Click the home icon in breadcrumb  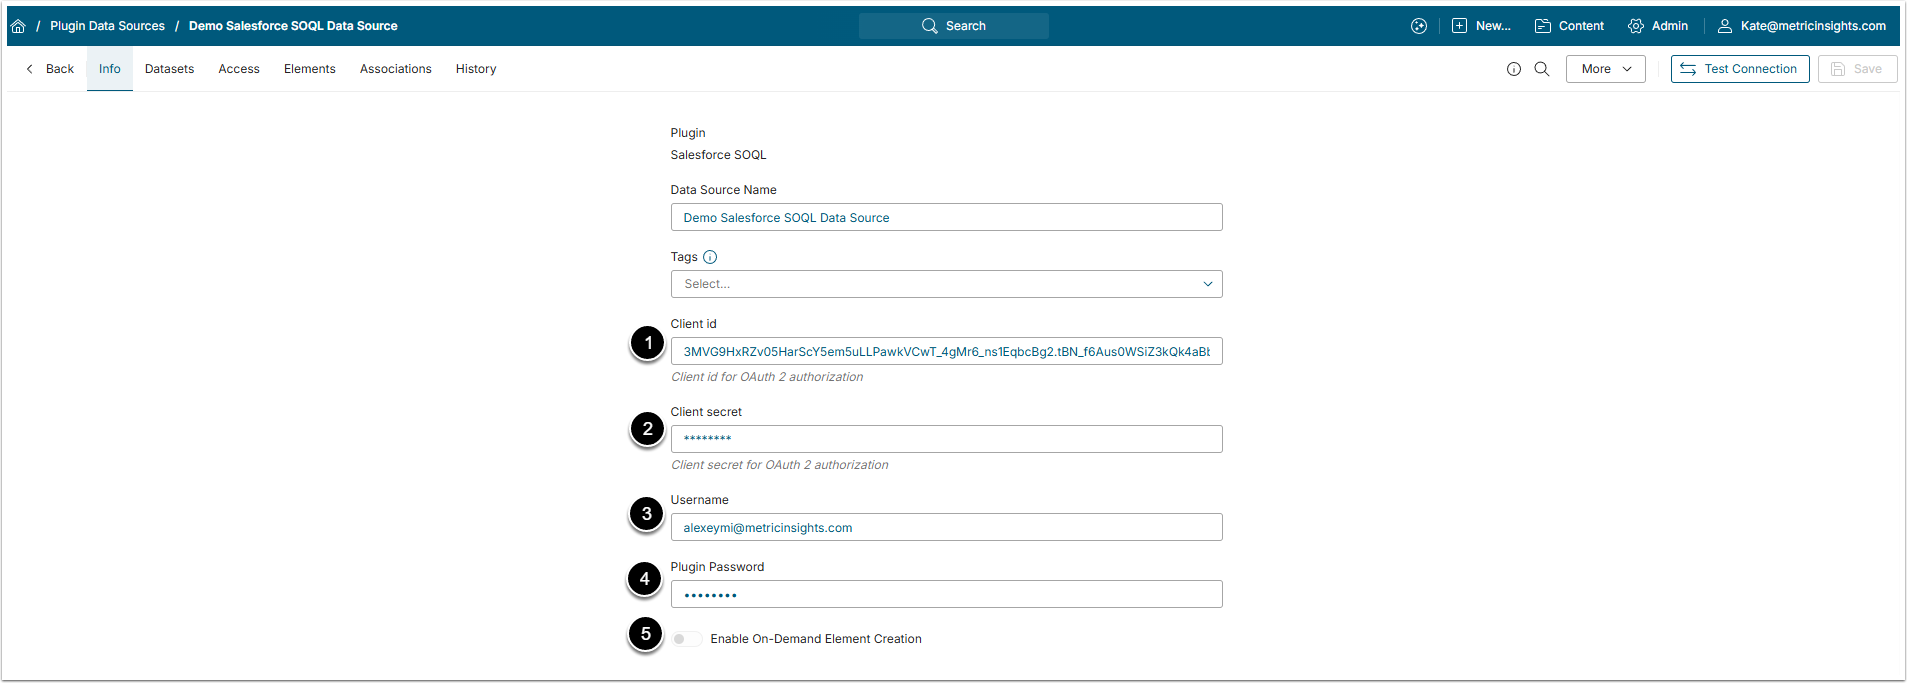pos(18,26)
